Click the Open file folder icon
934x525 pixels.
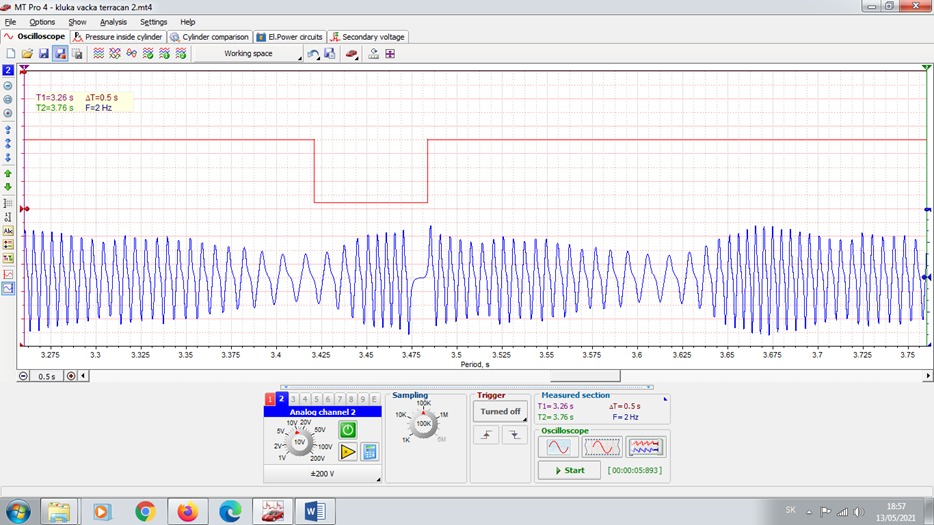pos(27,53)
